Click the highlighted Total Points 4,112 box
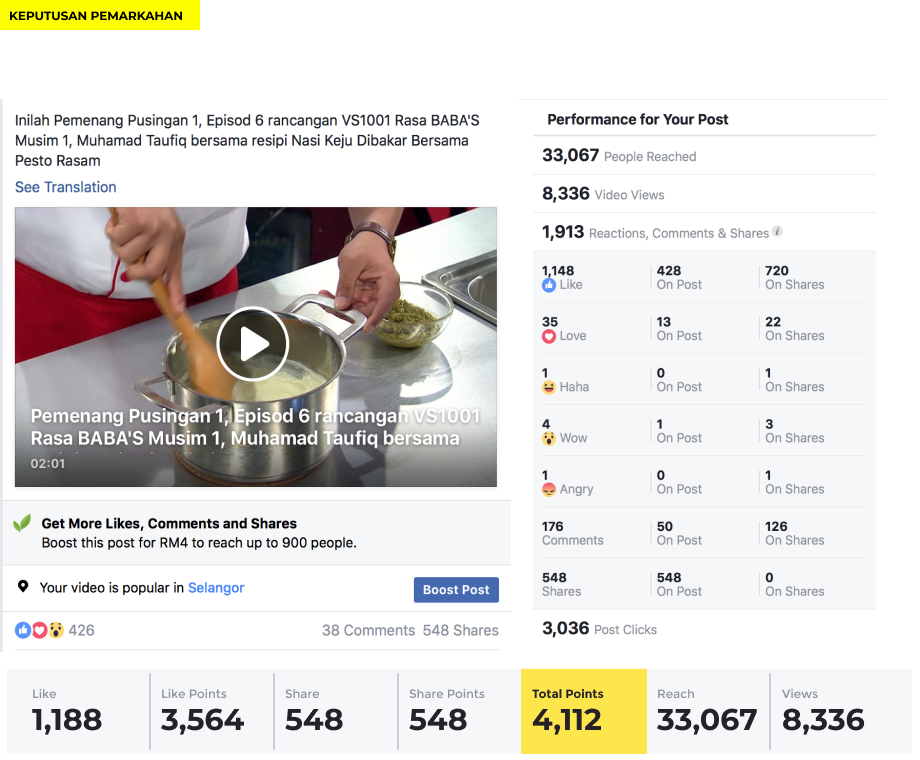920x760 pixels. [584, 711]
